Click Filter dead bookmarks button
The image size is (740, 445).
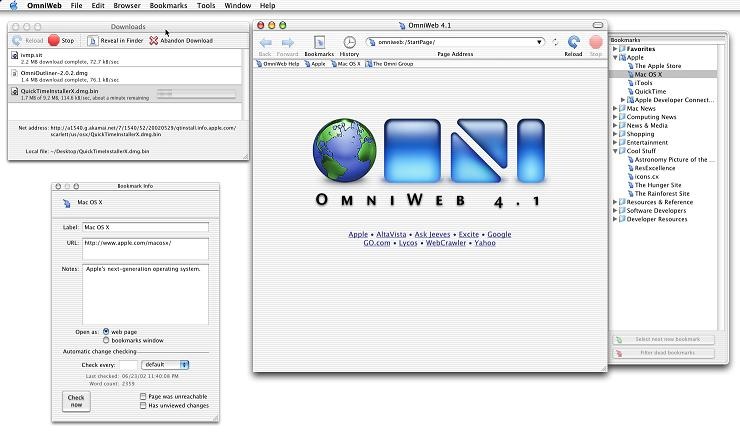tap(663, 353)
